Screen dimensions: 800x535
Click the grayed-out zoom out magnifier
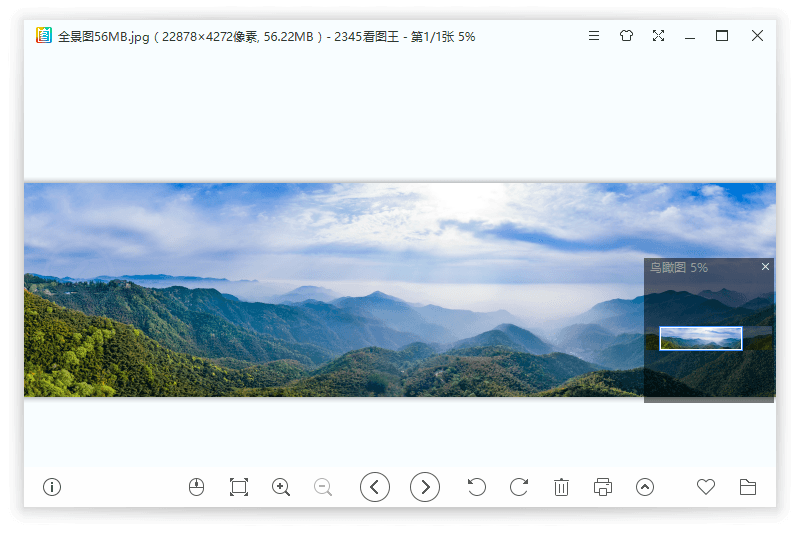click(x=323, y=487)
